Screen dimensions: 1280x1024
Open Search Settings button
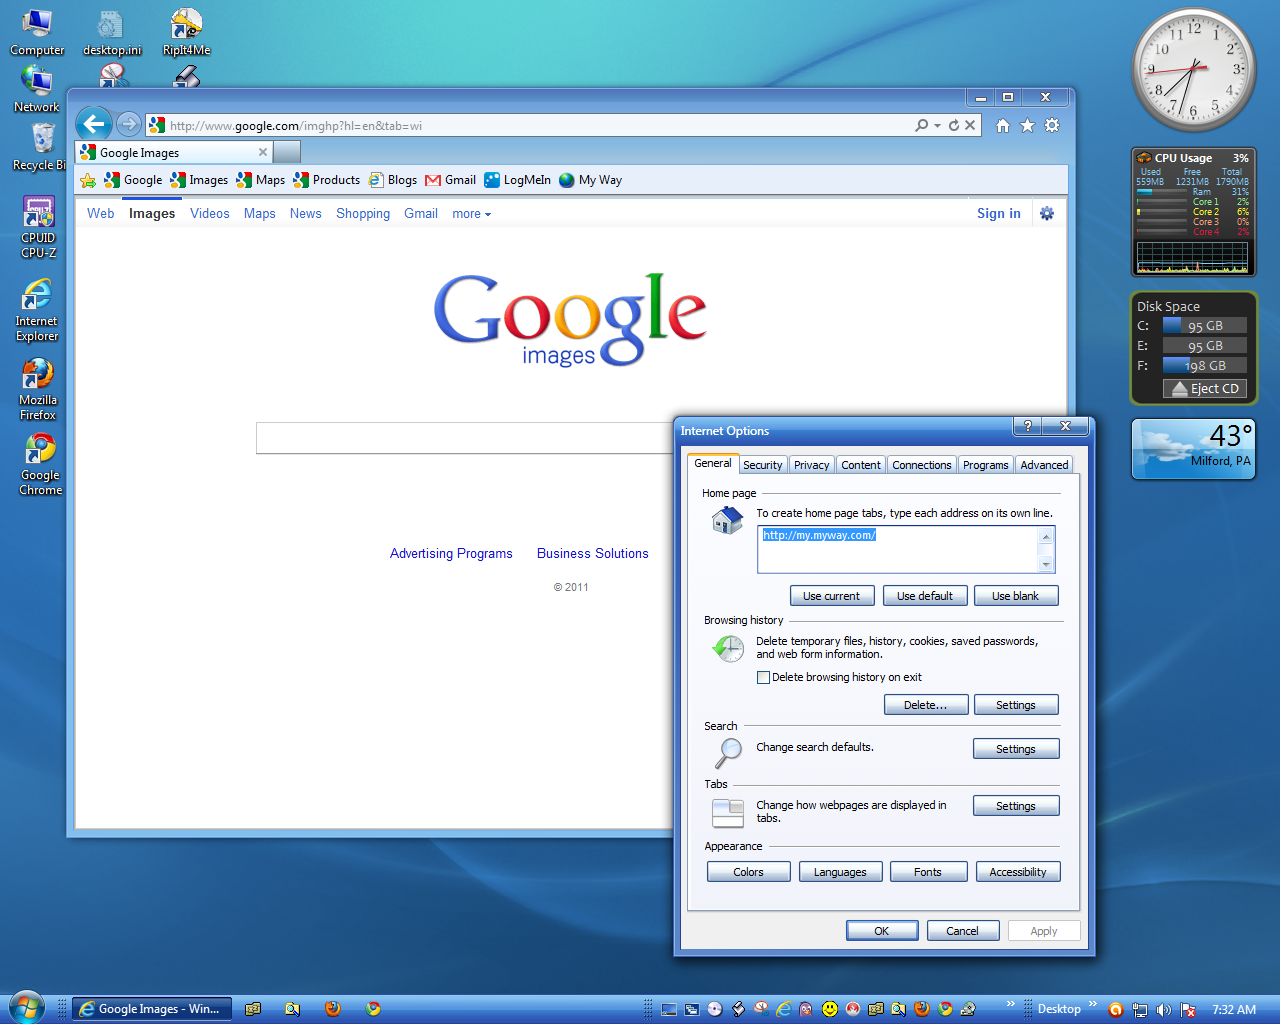pyautogui.click(x=1016, y=749)
